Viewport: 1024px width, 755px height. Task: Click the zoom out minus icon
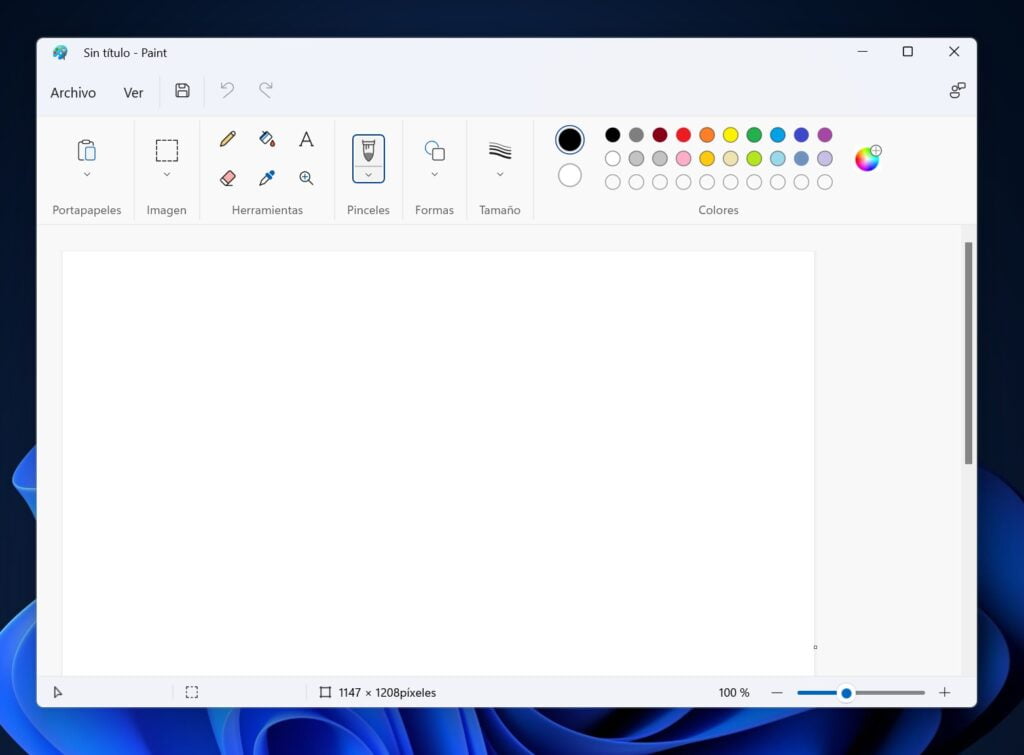[776, 692]
